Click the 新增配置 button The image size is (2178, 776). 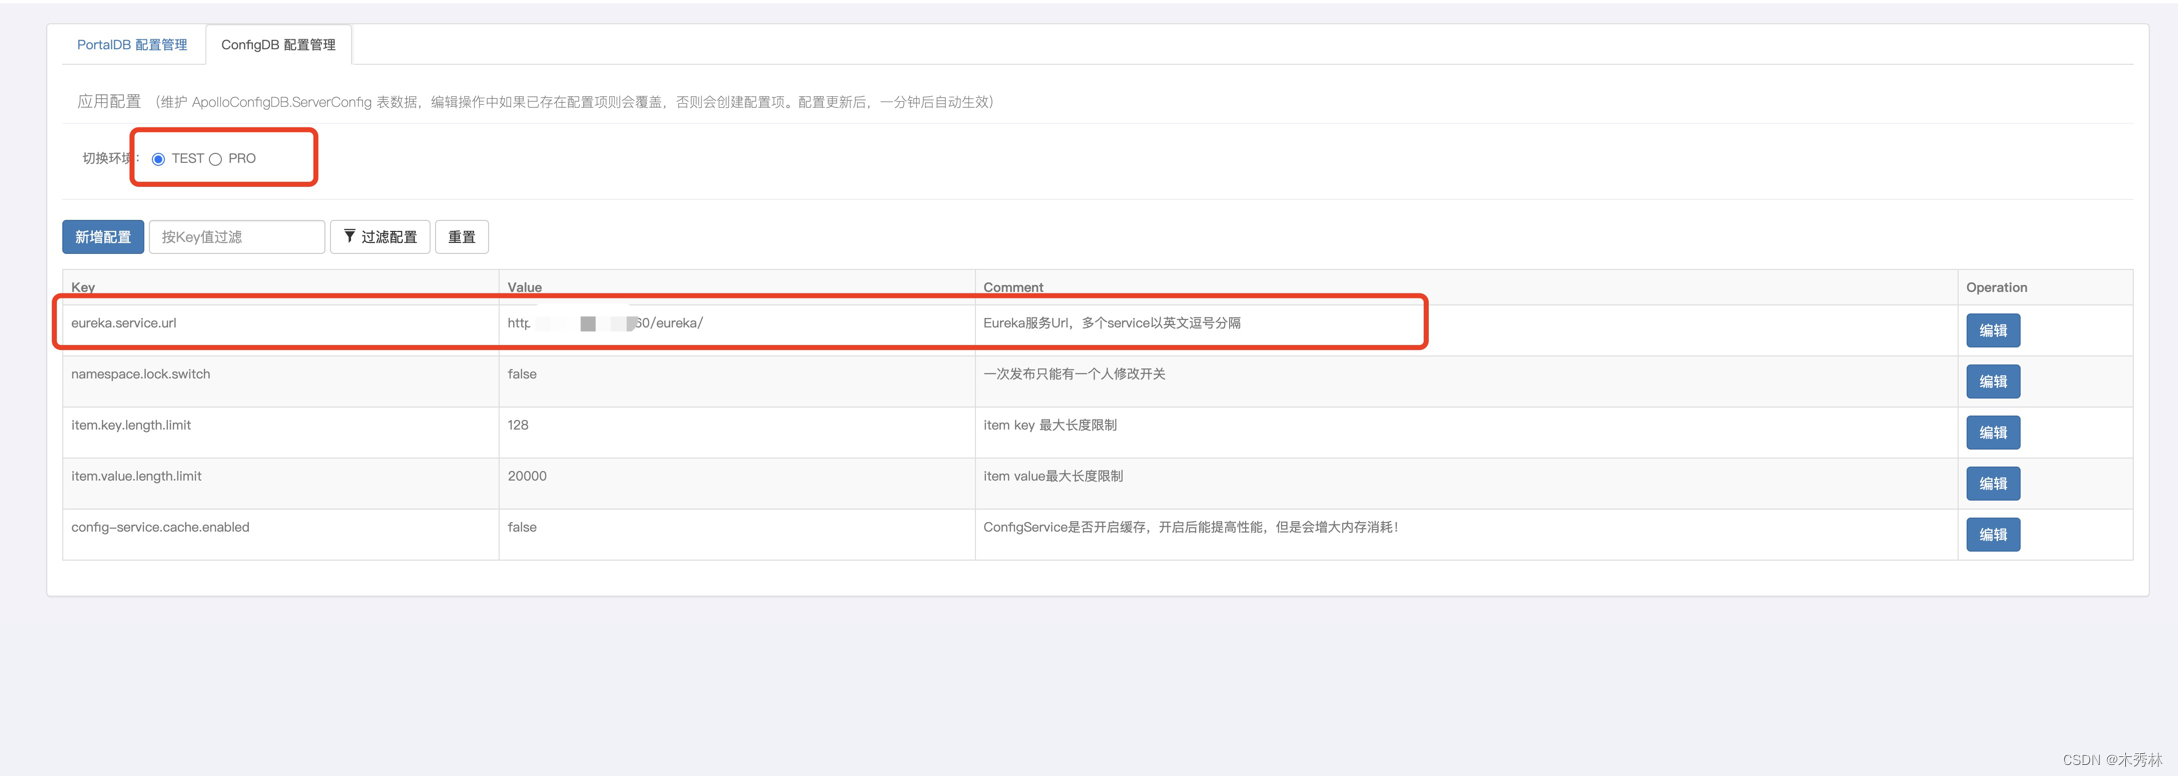(103, 237)
